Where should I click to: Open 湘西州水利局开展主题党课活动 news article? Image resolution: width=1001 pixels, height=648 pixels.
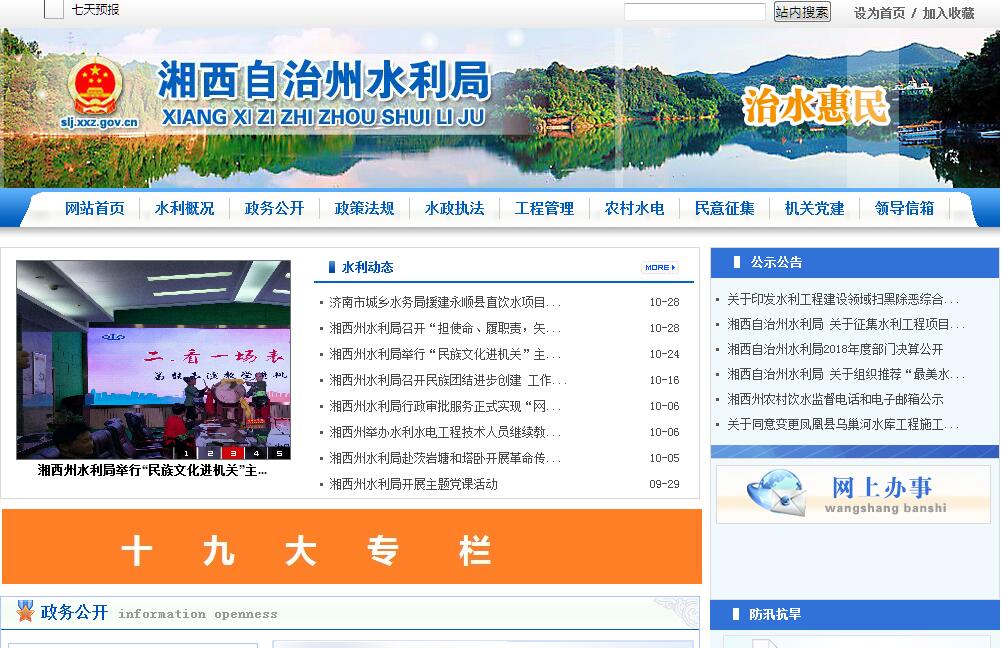pos(413,484)
